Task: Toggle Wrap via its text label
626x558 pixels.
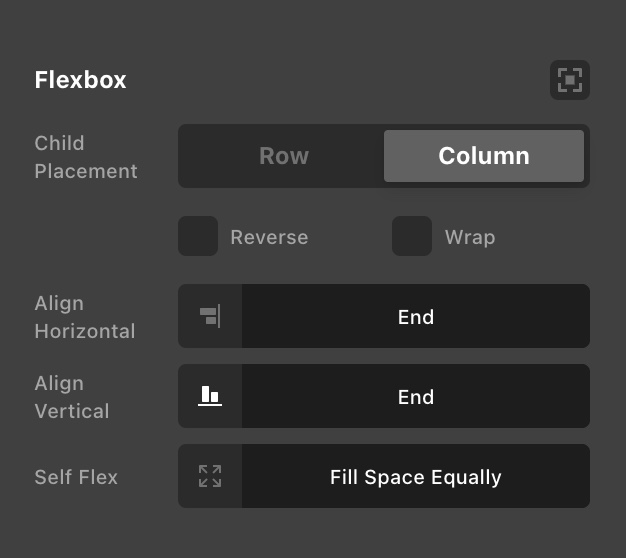Action: coord(470,237)
